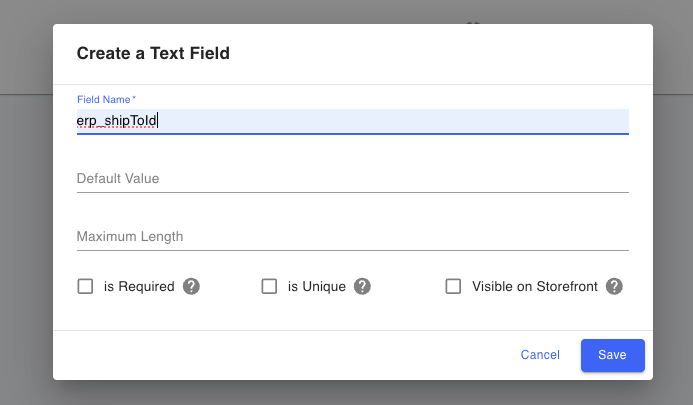This screenshot has height=405, width=693.
Task: Enable the is Required checkbox
Action: pos(85,286)
